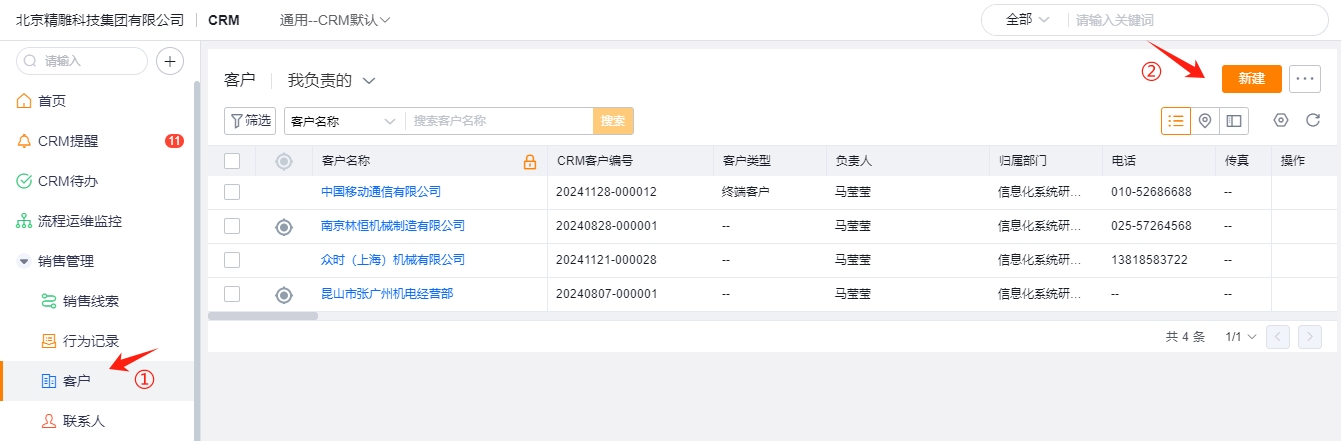Click phone number 010-52686688
This screenshot has height=441, width=1341.
(1151, 192)
